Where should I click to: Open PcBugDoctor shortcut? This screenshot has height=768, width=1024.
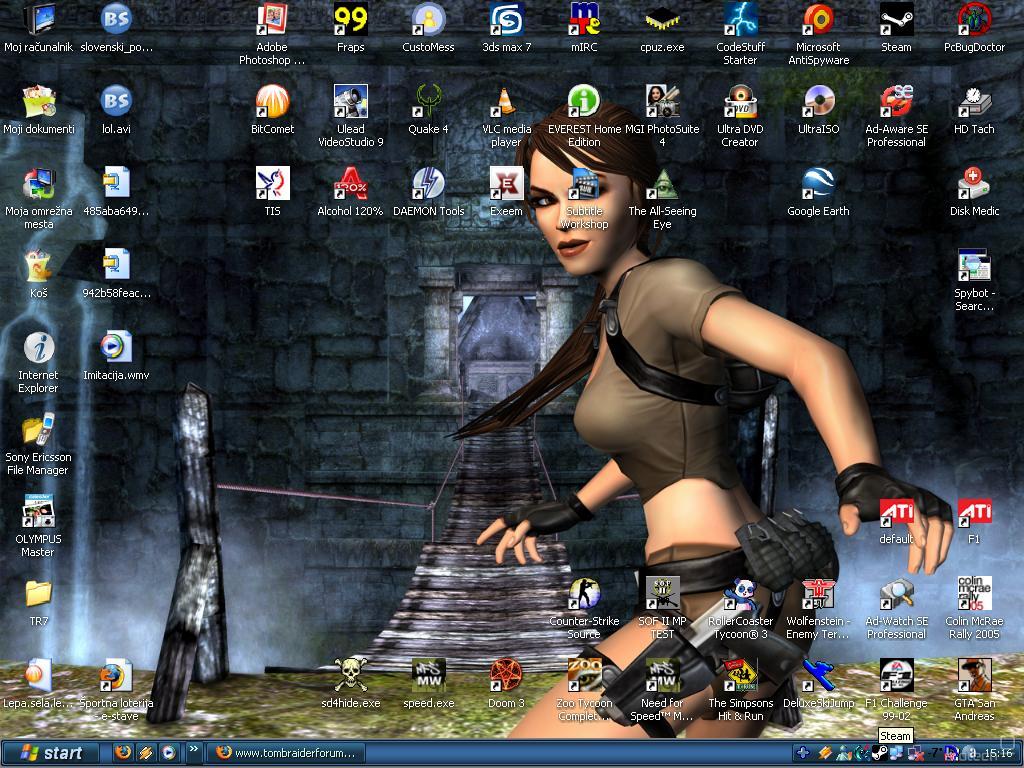point(974,27)
